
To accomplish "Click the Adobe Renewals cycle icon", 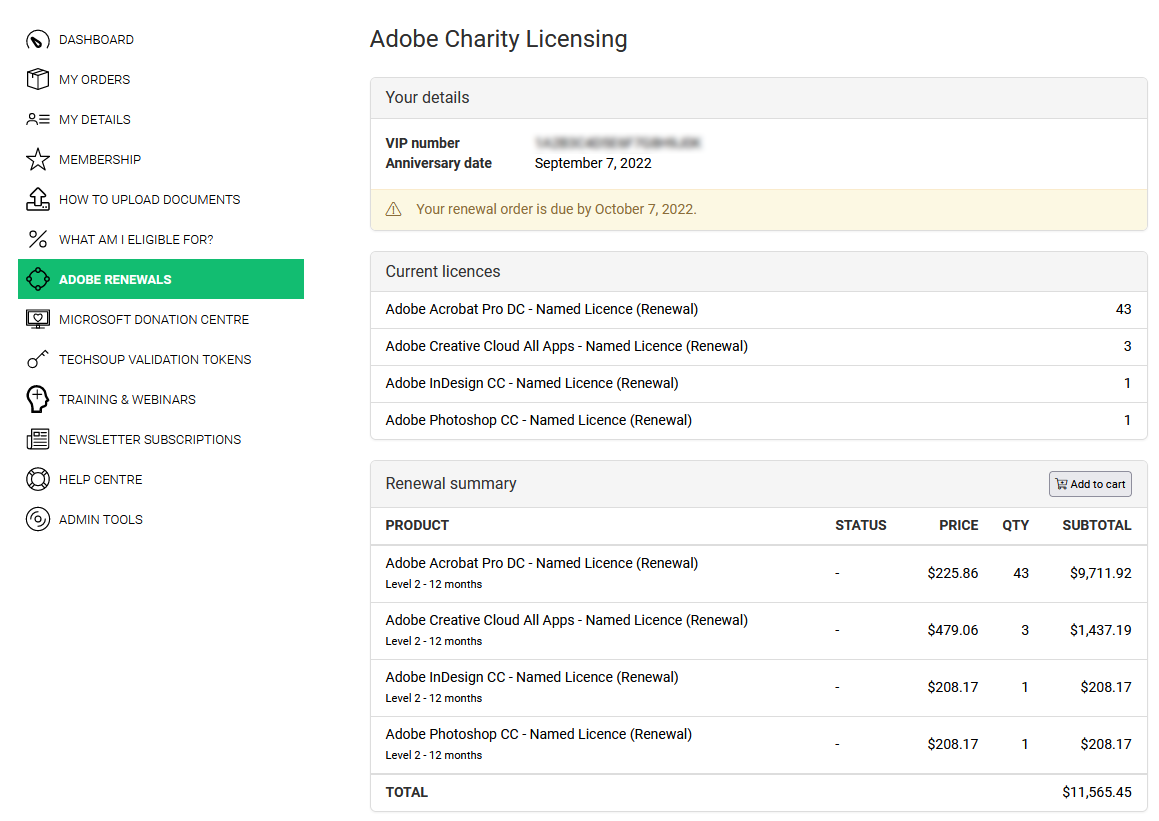I will click(x=38, y=279).
